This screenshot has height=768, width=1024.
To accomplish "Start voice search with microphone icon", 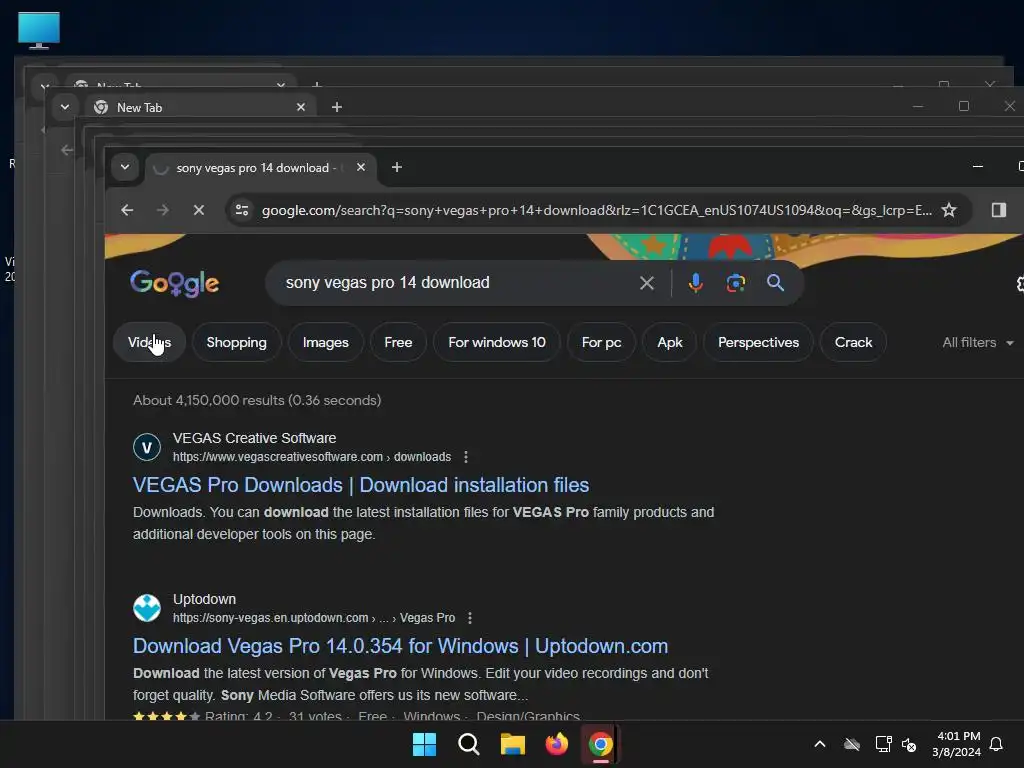I will [x=696, y=283].
